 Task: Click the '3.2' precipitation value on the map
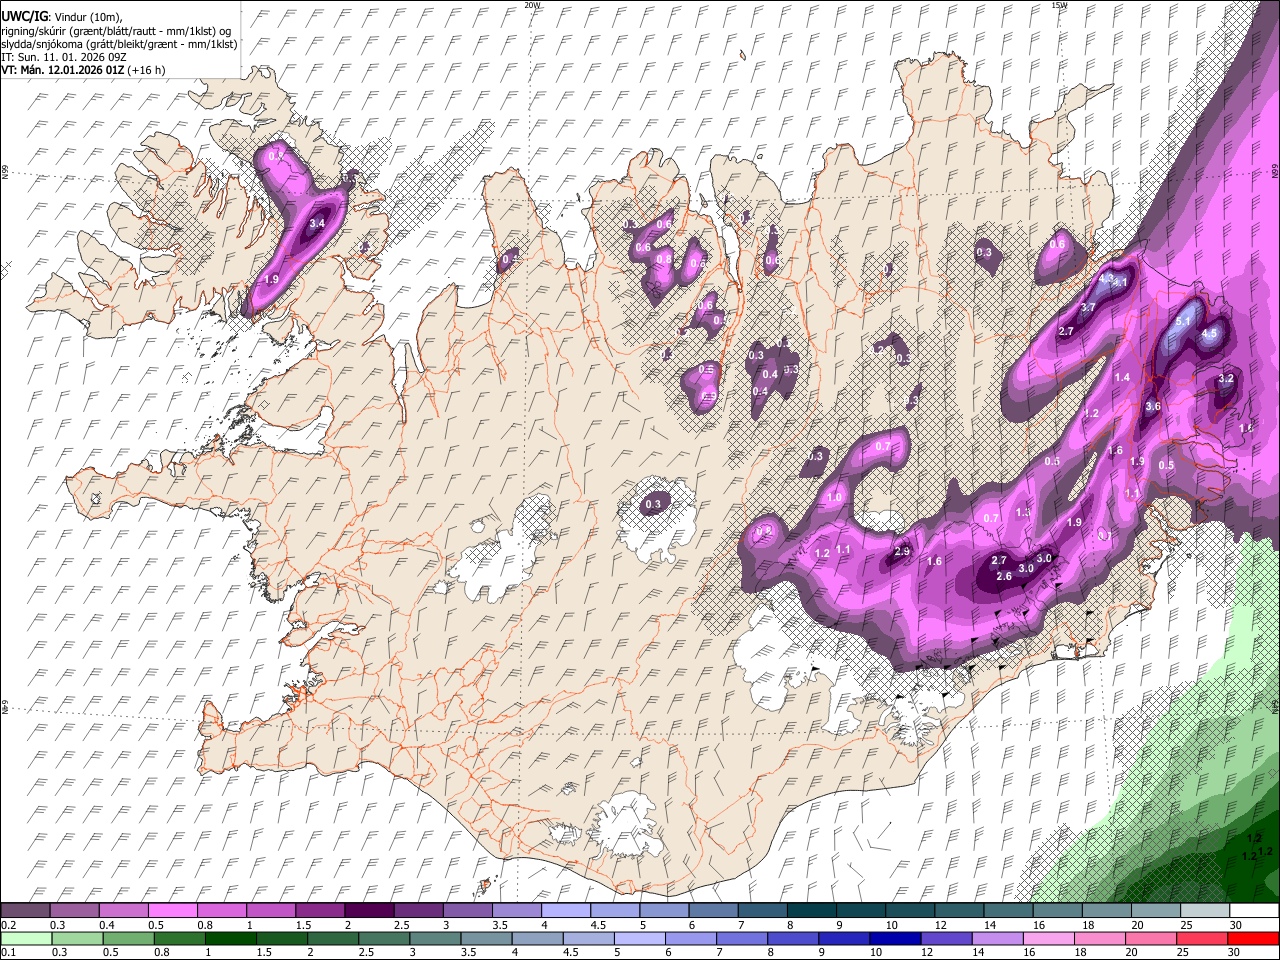point(1227,380)
